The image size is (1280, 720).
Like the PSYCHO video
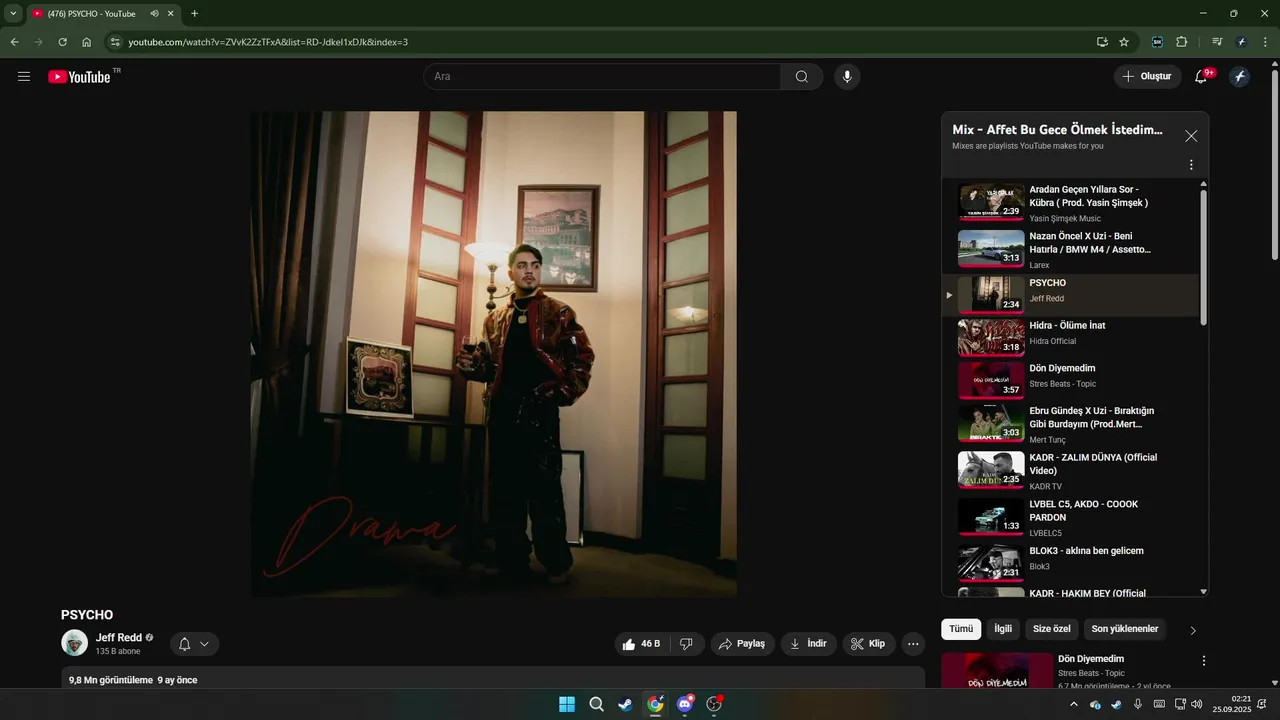[641, 644]
